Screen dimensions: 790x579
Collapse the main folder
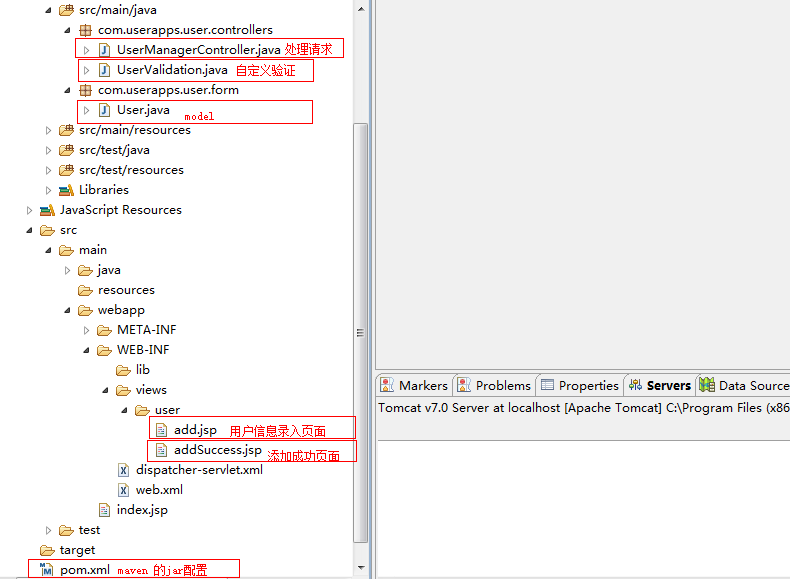tap(48, 250)
